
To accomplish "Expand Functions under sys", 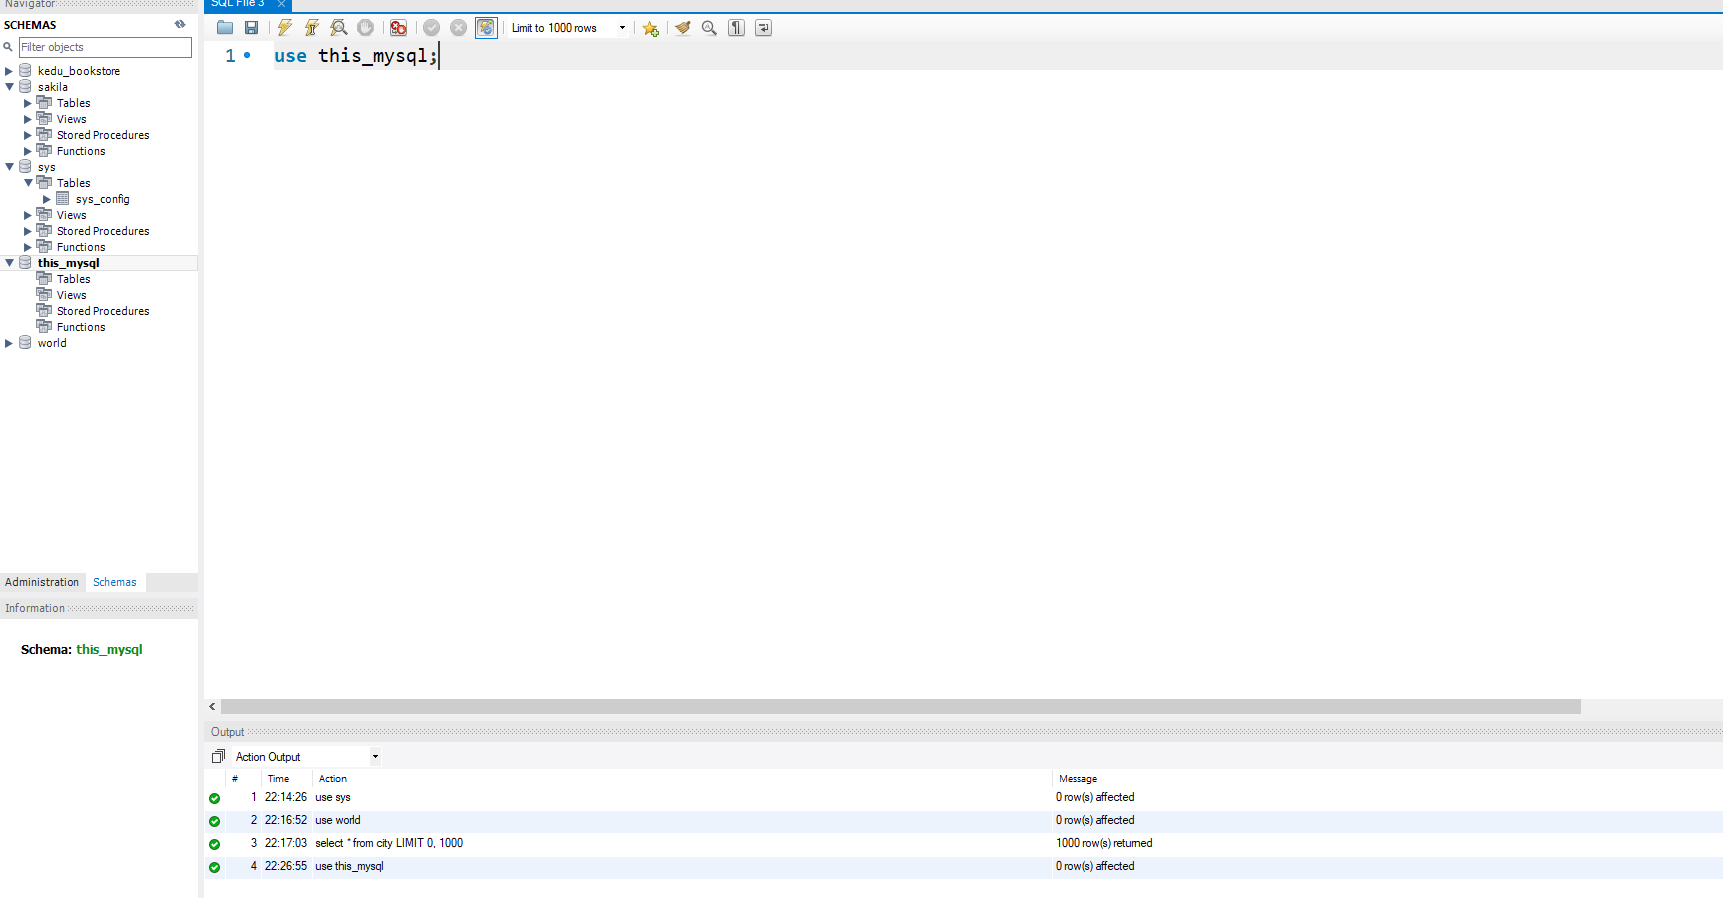I will point(28,247).
